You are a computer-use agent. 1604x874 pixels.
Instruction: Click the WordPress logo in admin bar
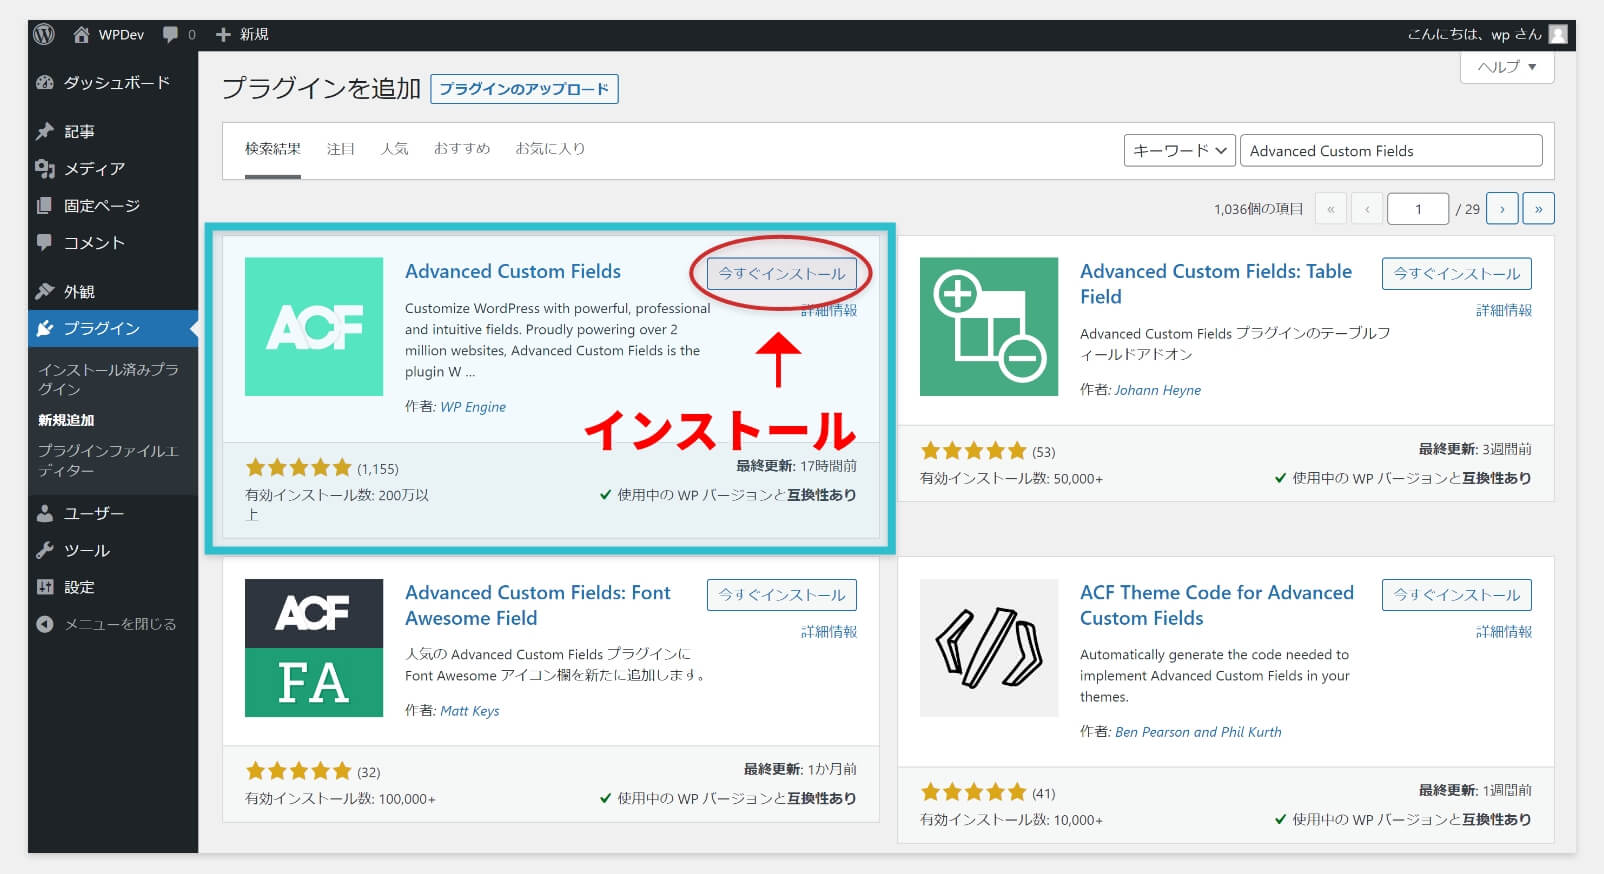point(44,34)
